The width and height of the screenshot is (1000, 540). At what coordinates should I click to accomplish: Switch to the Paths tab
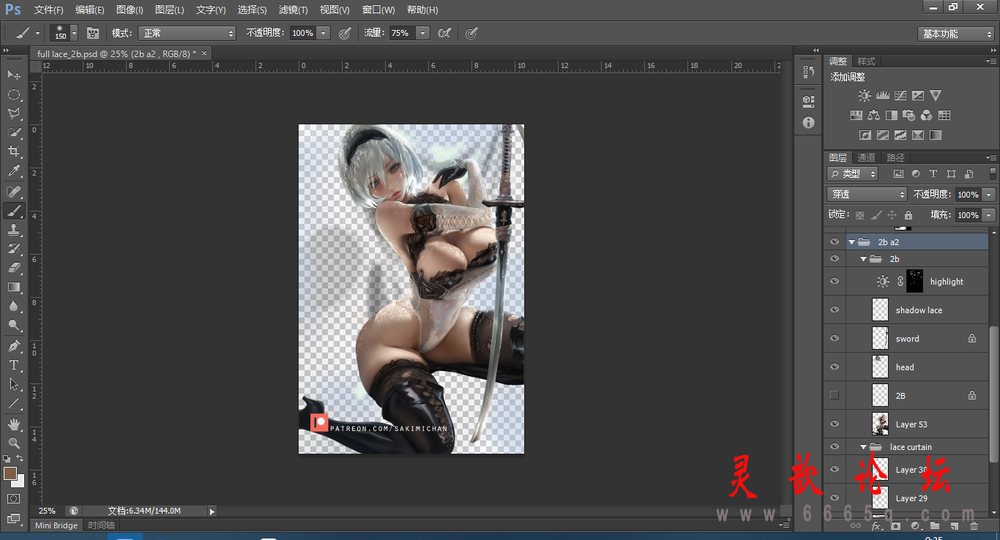coord(895,157)
